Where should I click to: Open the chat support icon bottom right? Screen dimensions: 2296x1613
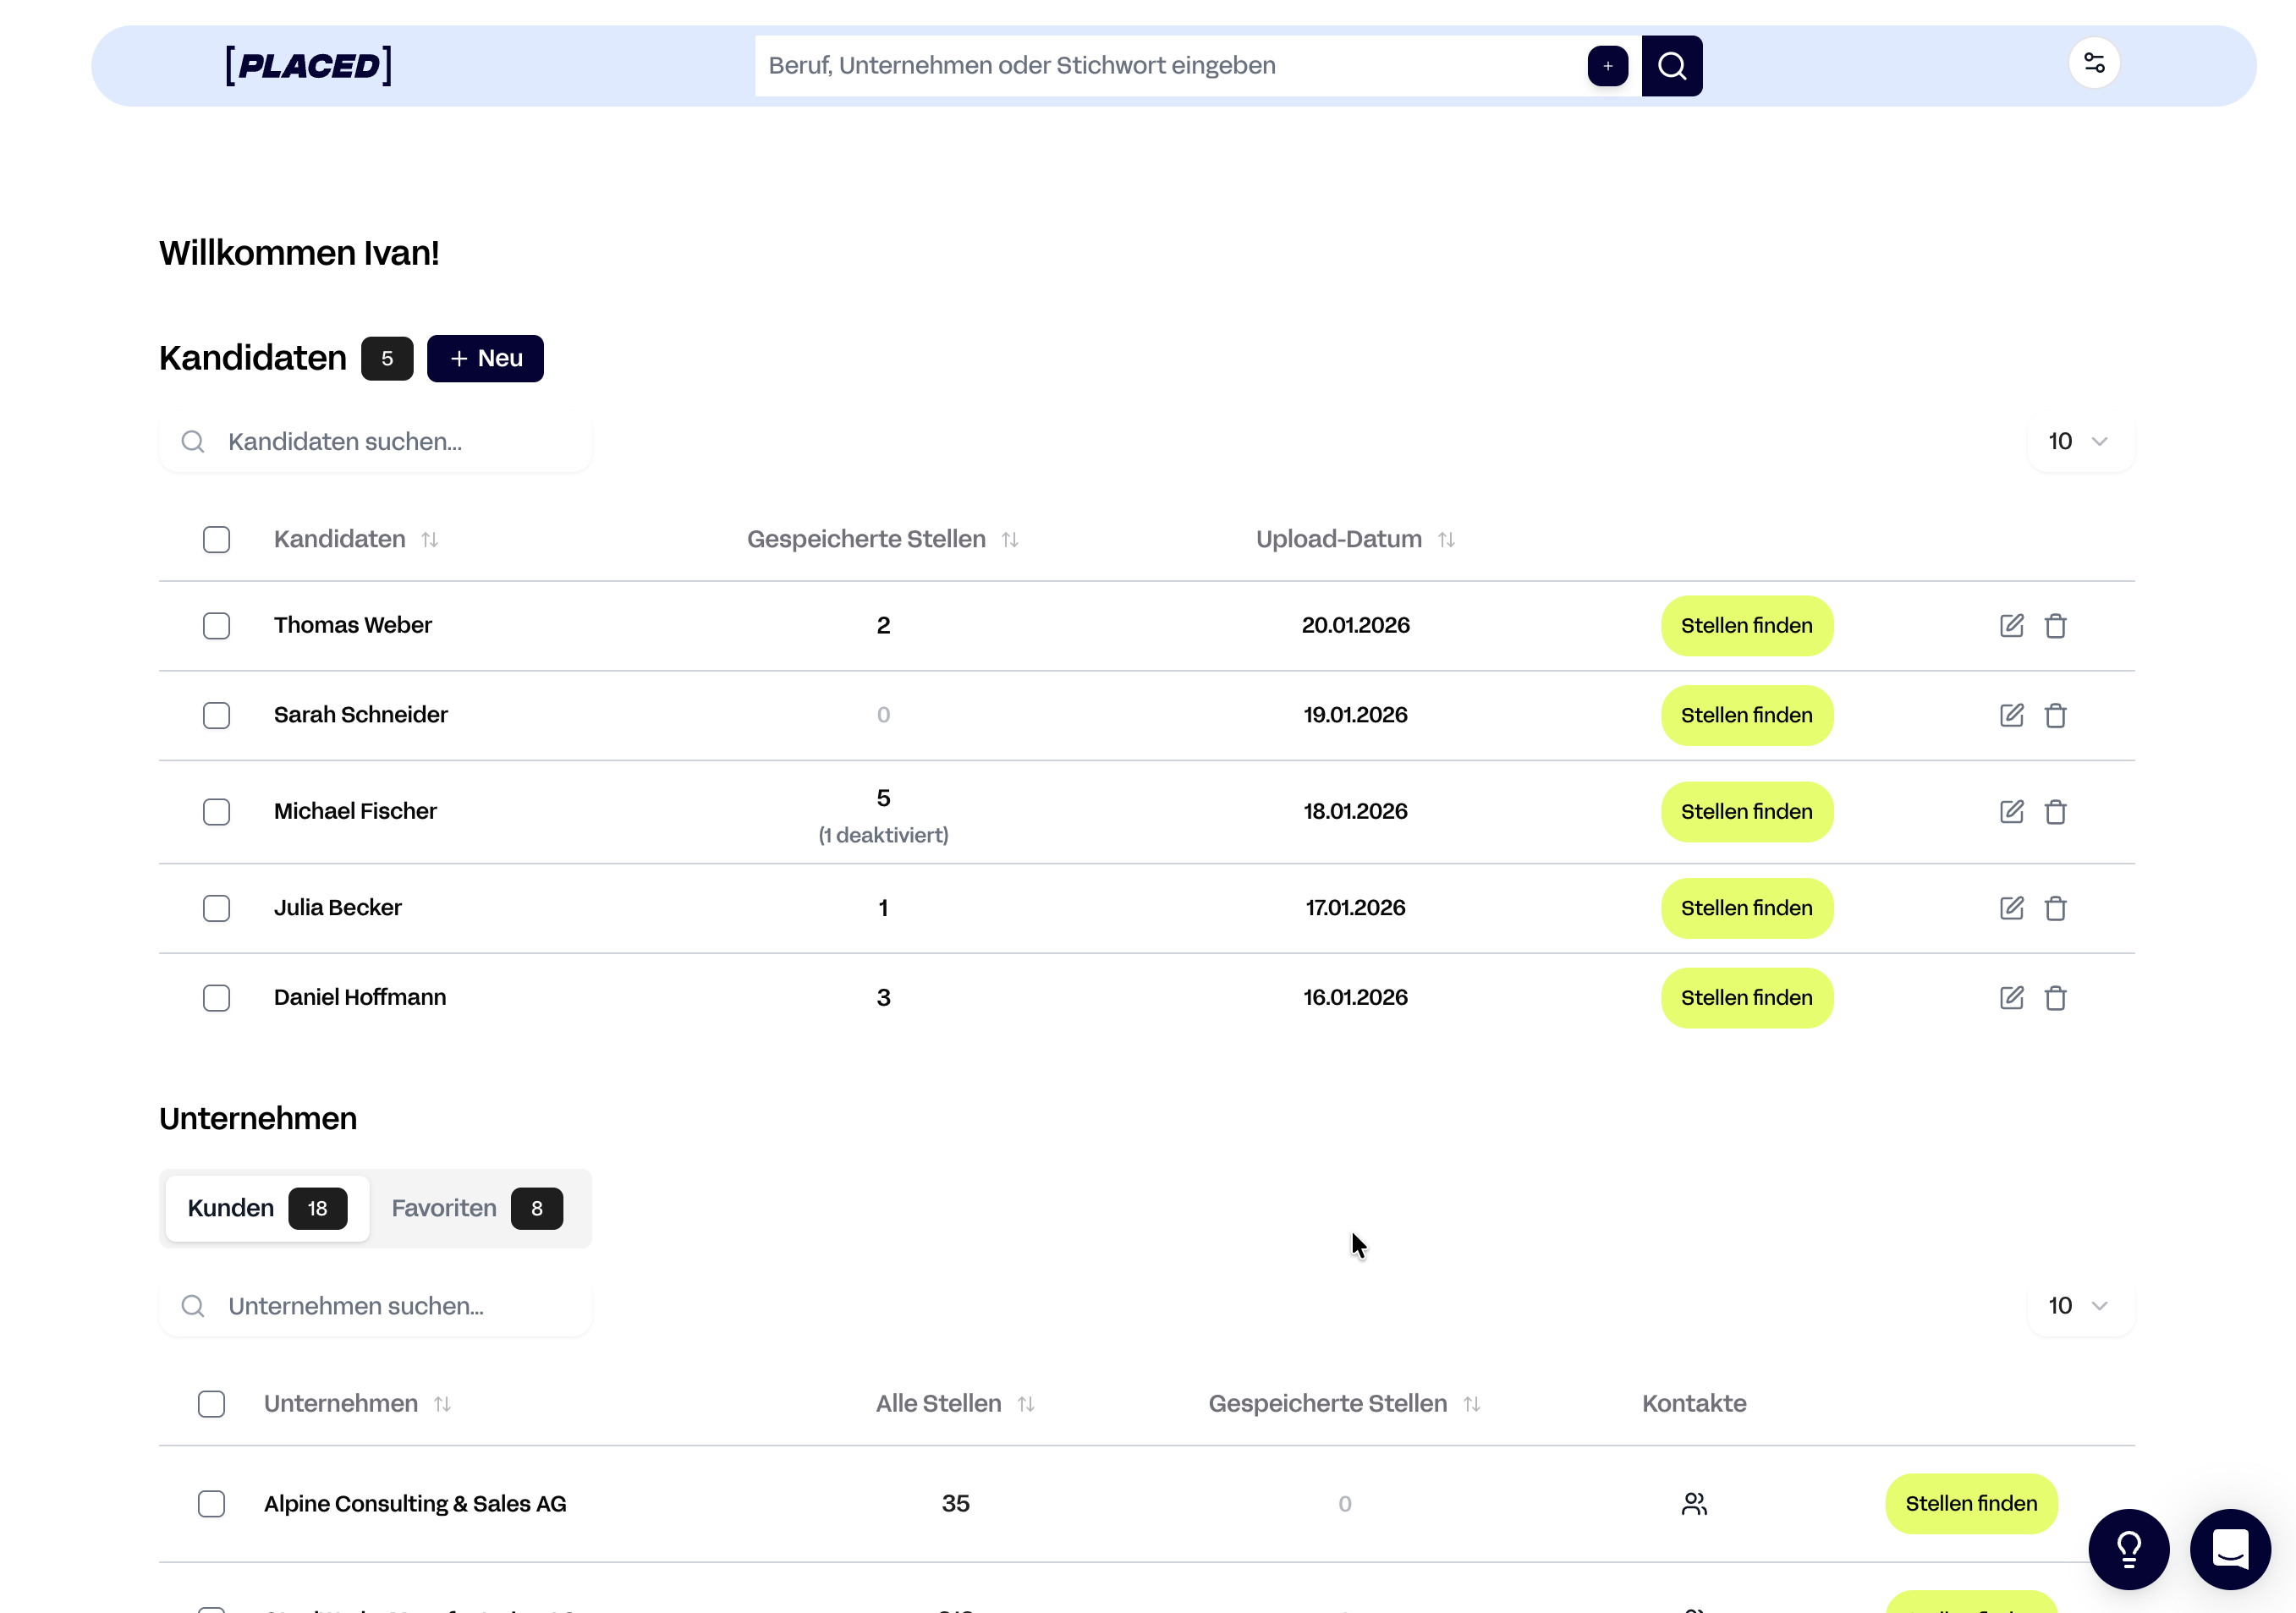(x=2230, y=1549)
